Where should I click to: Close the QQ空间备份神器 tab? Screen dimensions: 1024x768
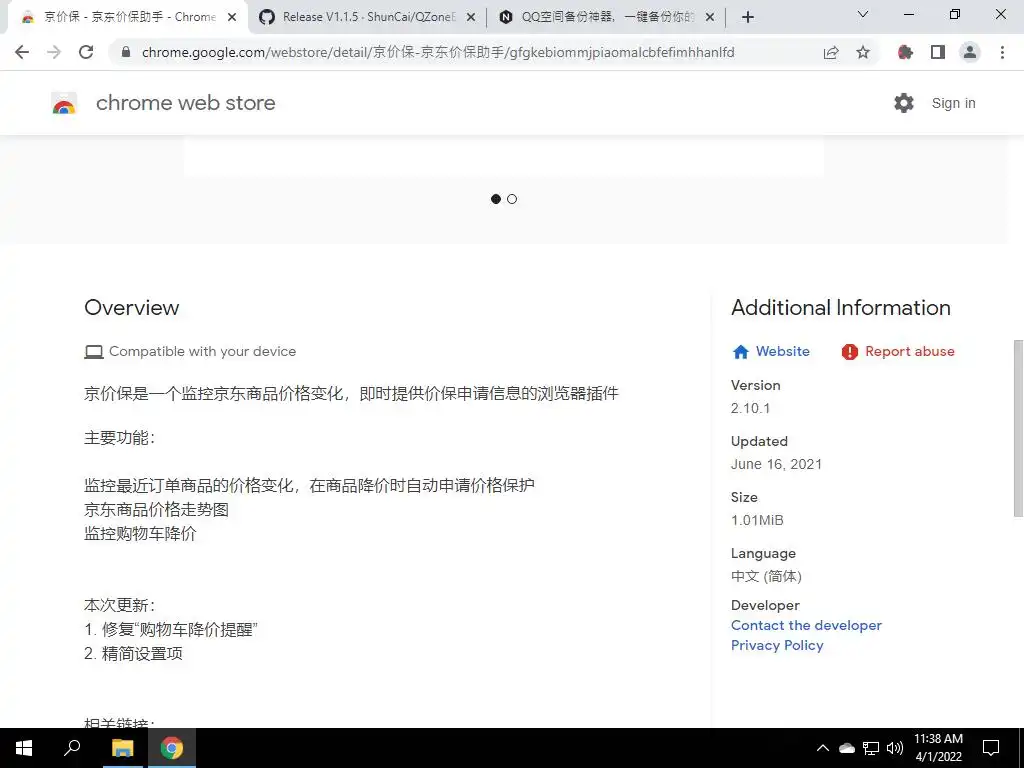point(710,18)
